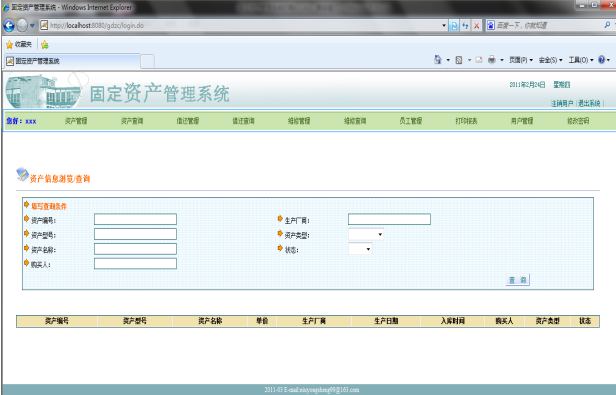This screenshot has height=395, width=616.
Task: Expand the feeds dropdown arrow
Action: point(469,60)
